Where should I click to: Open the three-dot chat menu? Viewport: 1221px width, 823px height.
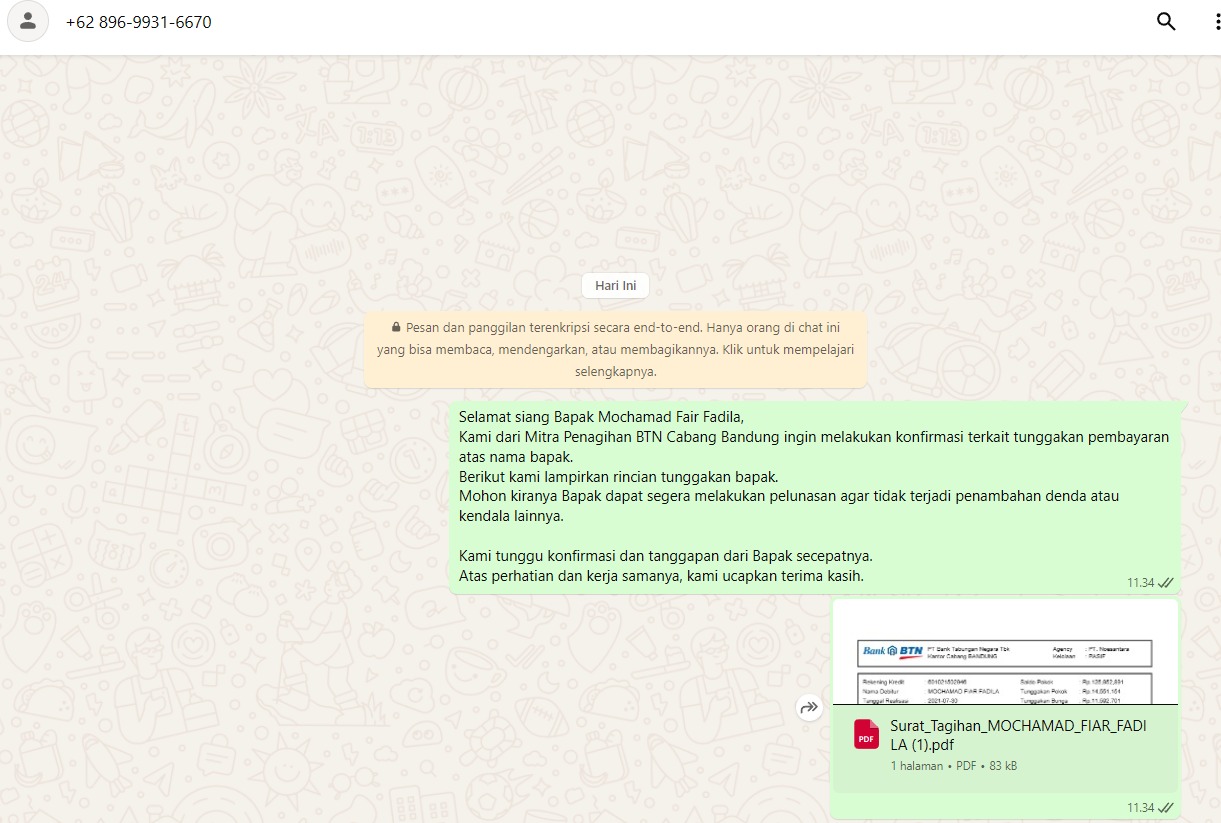[x=1206, y=22]
